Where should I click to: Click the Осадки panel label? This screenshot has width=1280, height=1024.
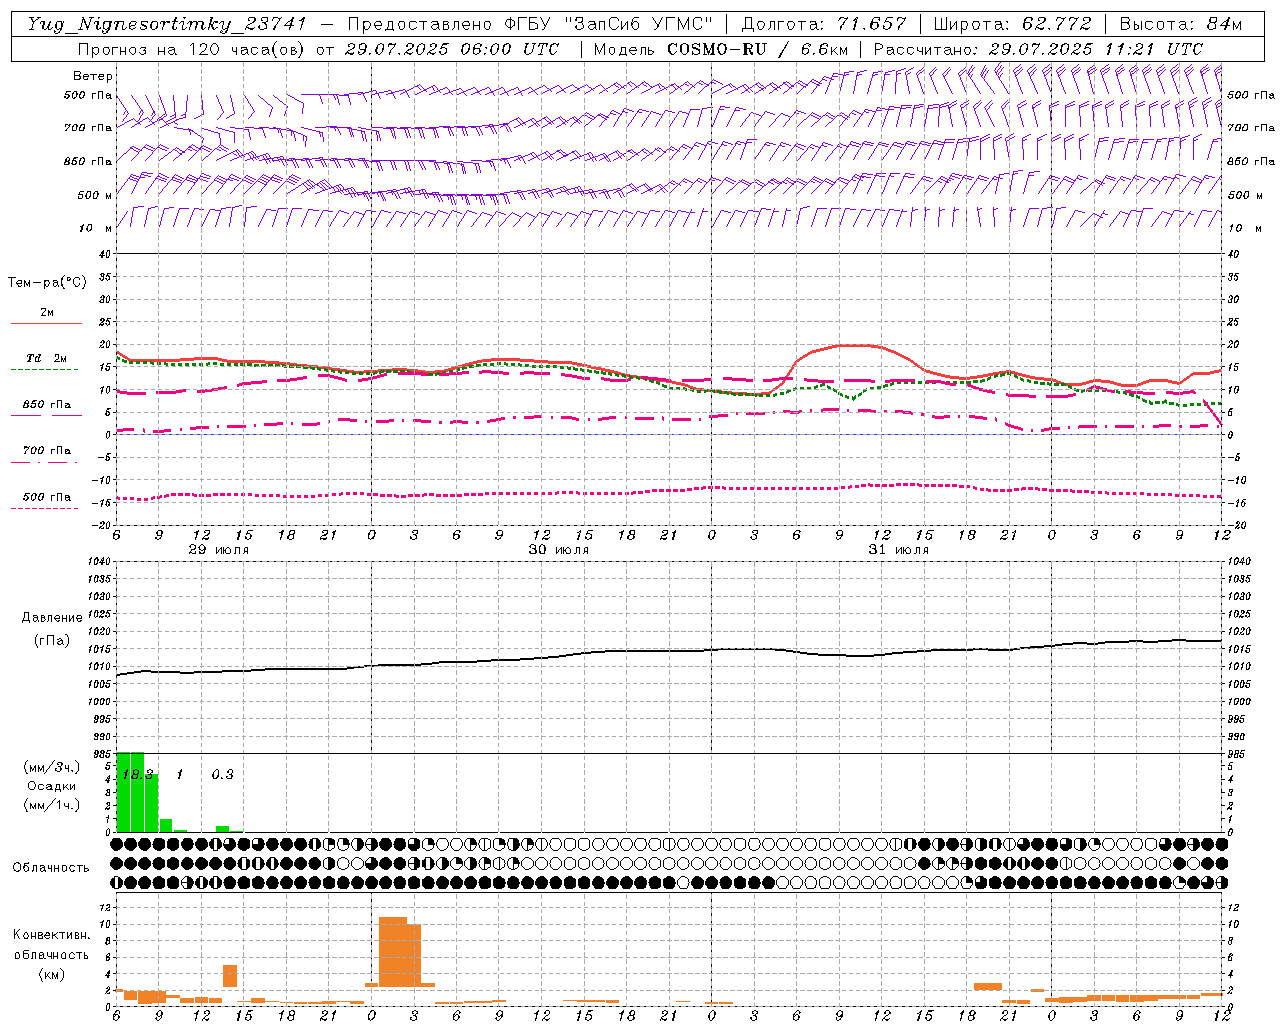click(x=52, y=786)
